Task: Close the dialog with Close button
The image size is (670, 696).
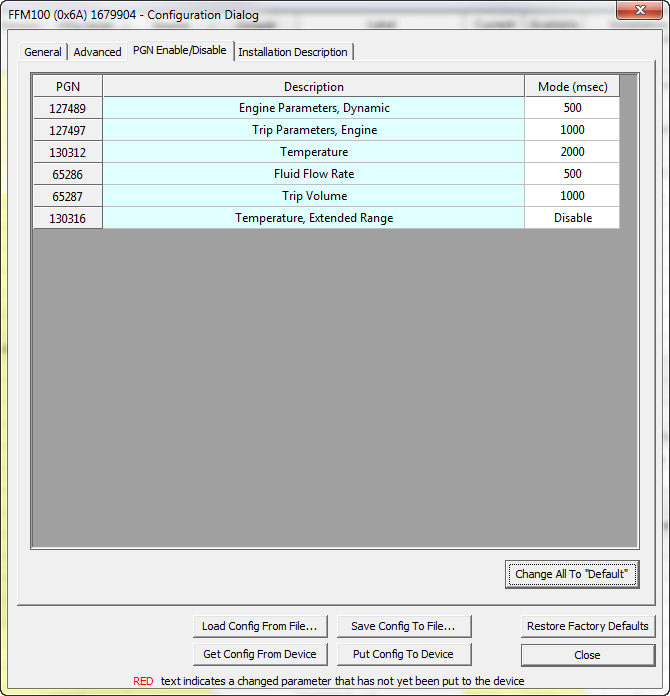Action: [587, 655]
